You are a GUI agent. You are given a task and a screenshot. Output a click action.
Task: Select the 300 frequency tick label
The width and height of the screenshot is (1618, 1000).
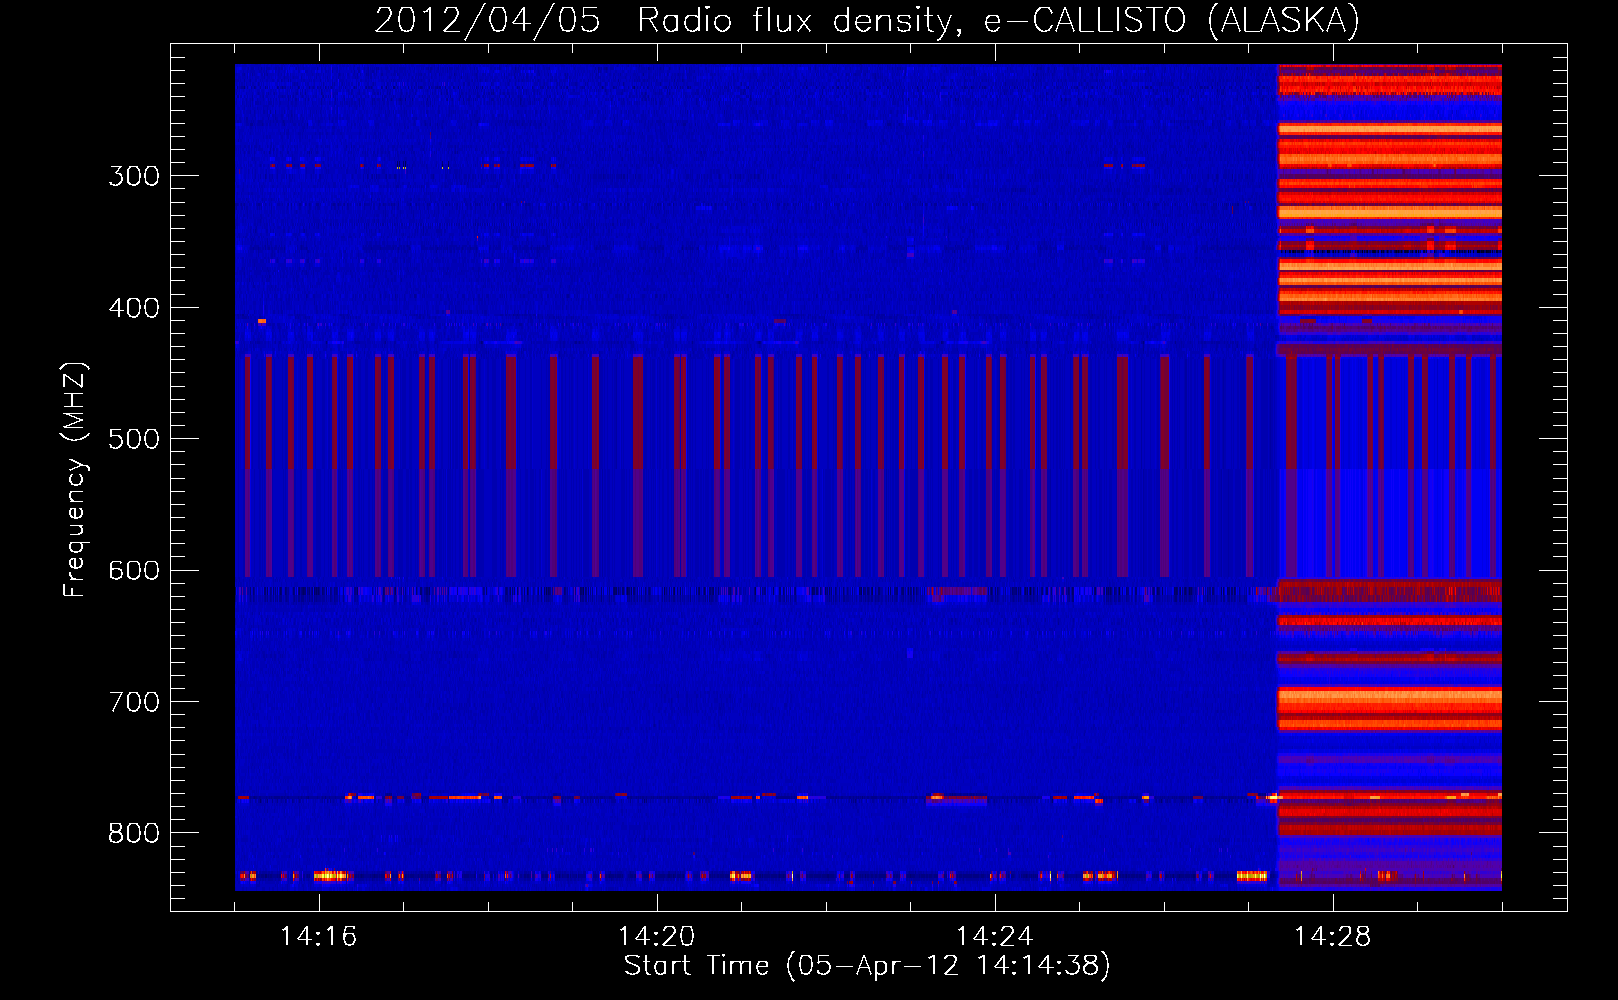(x=134, y=176)
